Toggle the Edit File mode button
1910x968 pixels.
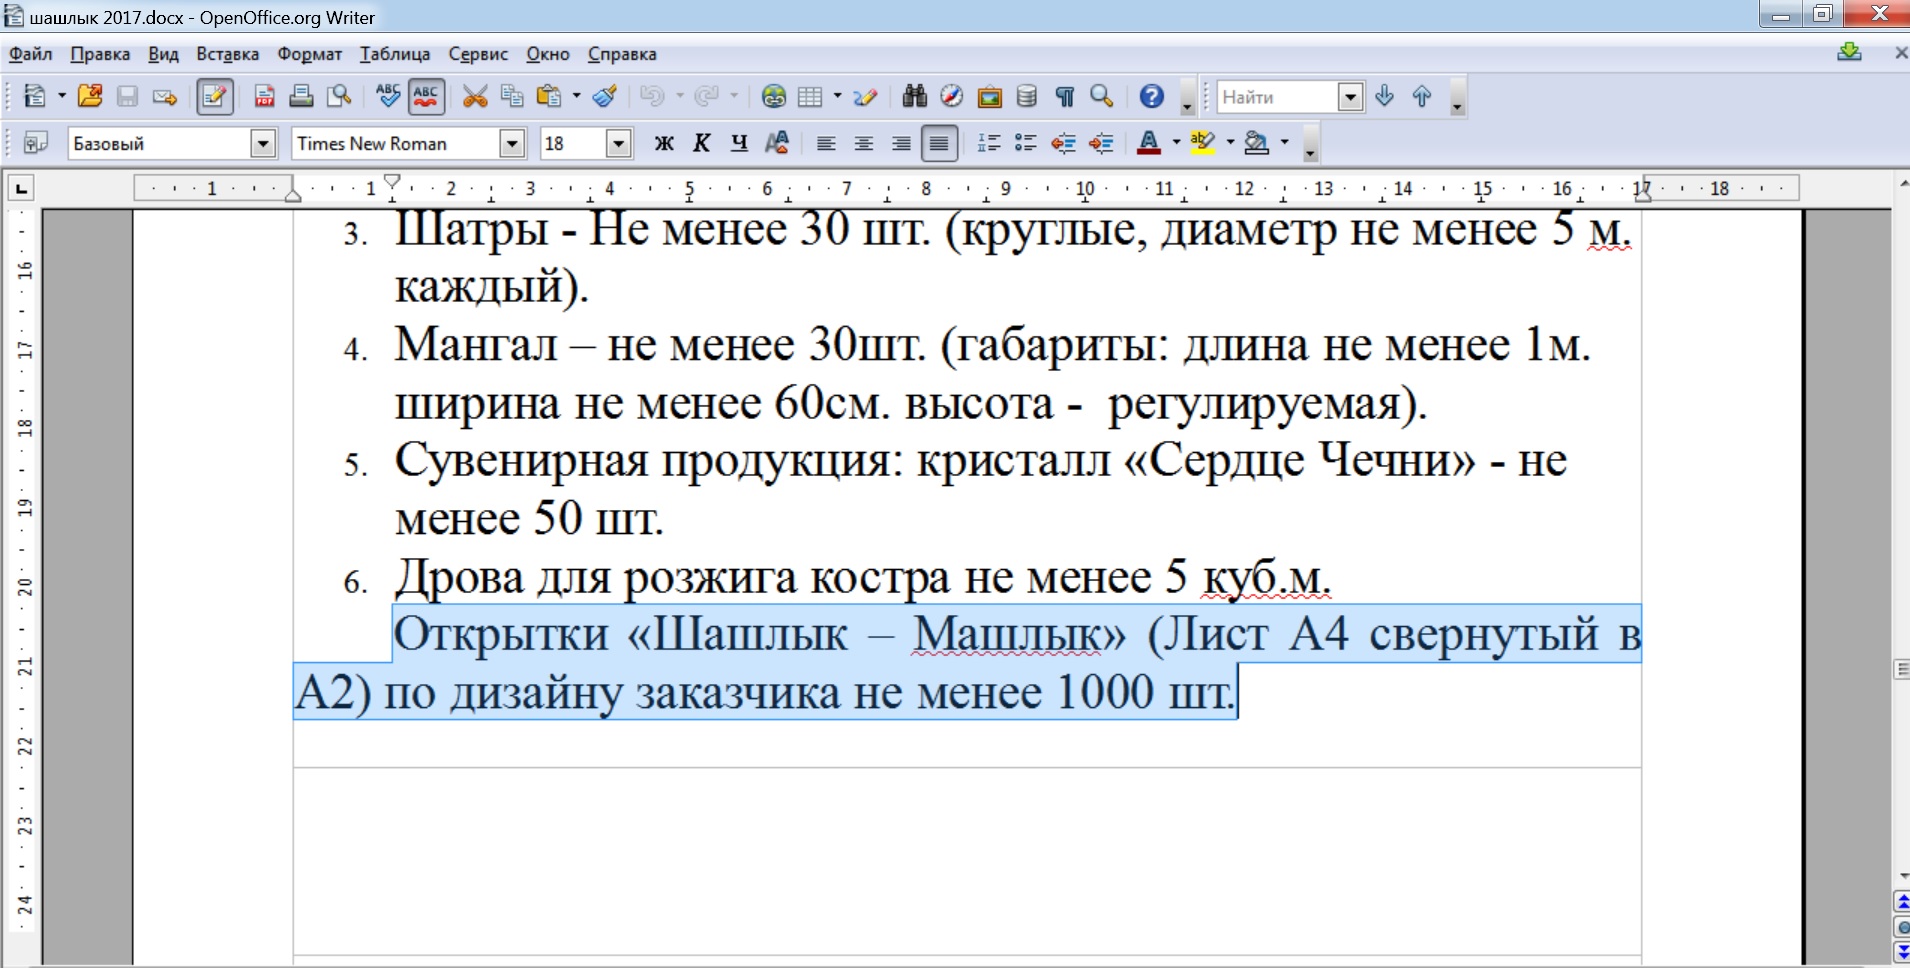214,96
